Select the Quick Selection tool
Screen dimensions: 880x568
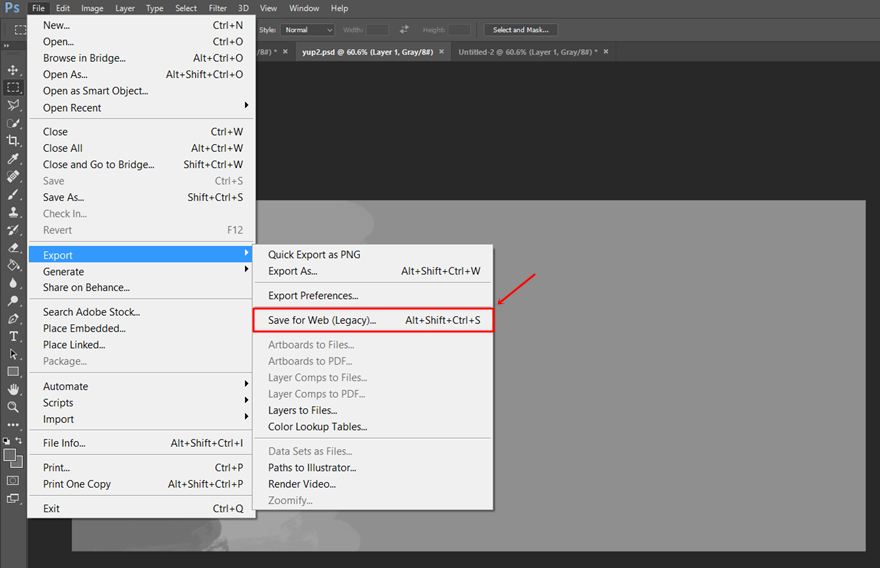click(13, 123)
